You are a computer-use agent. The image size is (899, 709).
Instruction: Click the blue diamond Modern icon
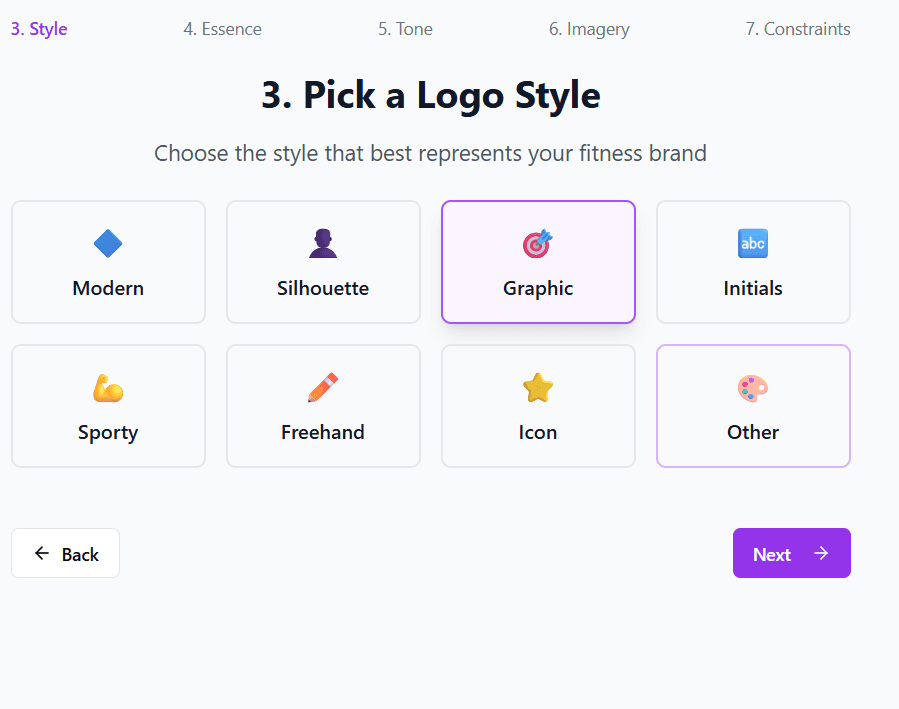108,243
